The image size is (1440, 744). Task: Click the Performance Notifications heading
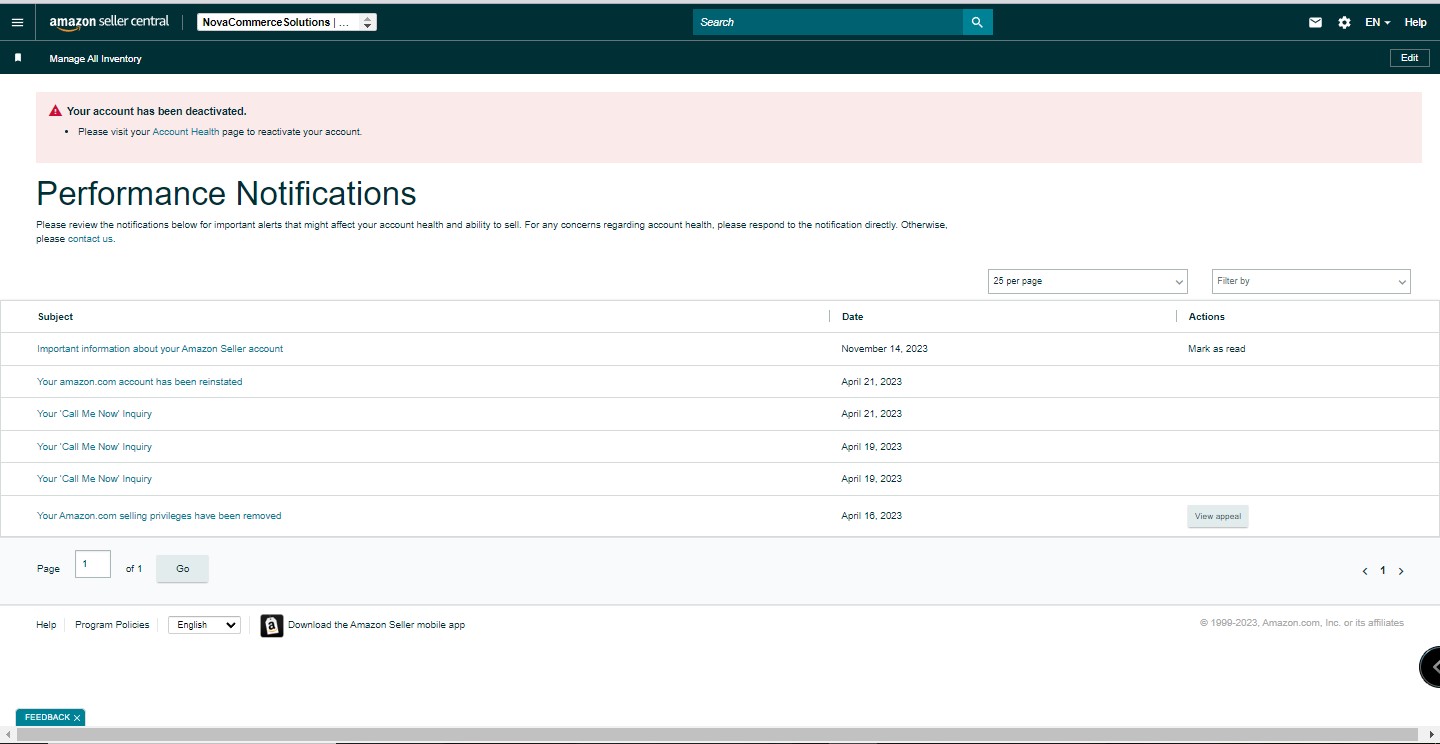pyautogui.click(x=226, y=193)
